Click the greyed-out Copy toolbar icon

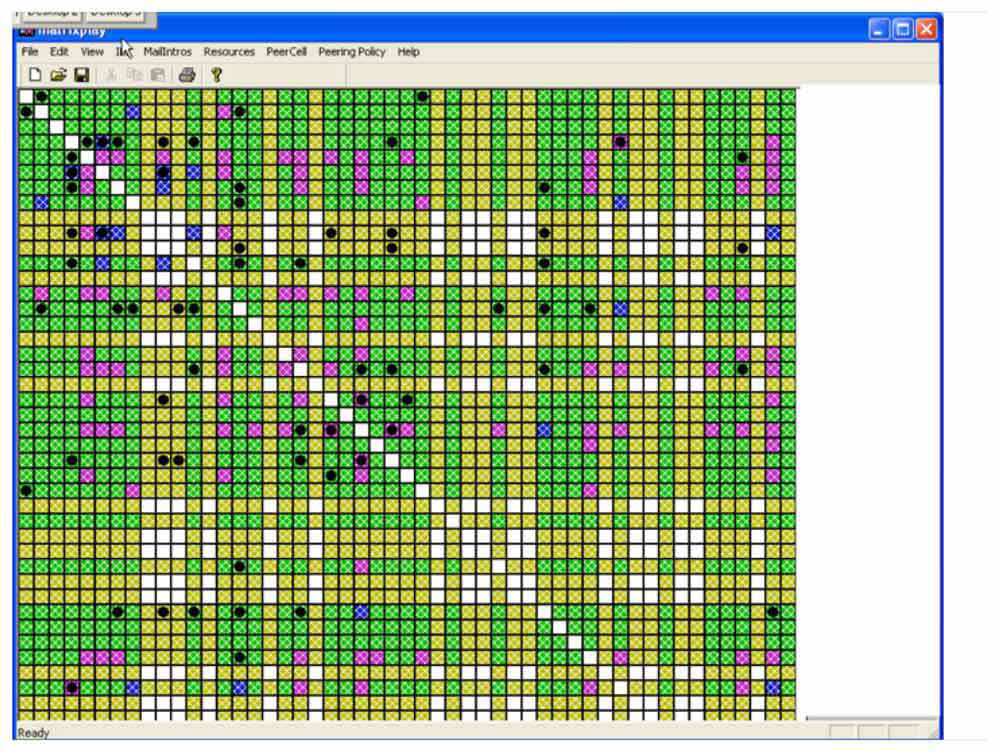(x=134, y=75)
